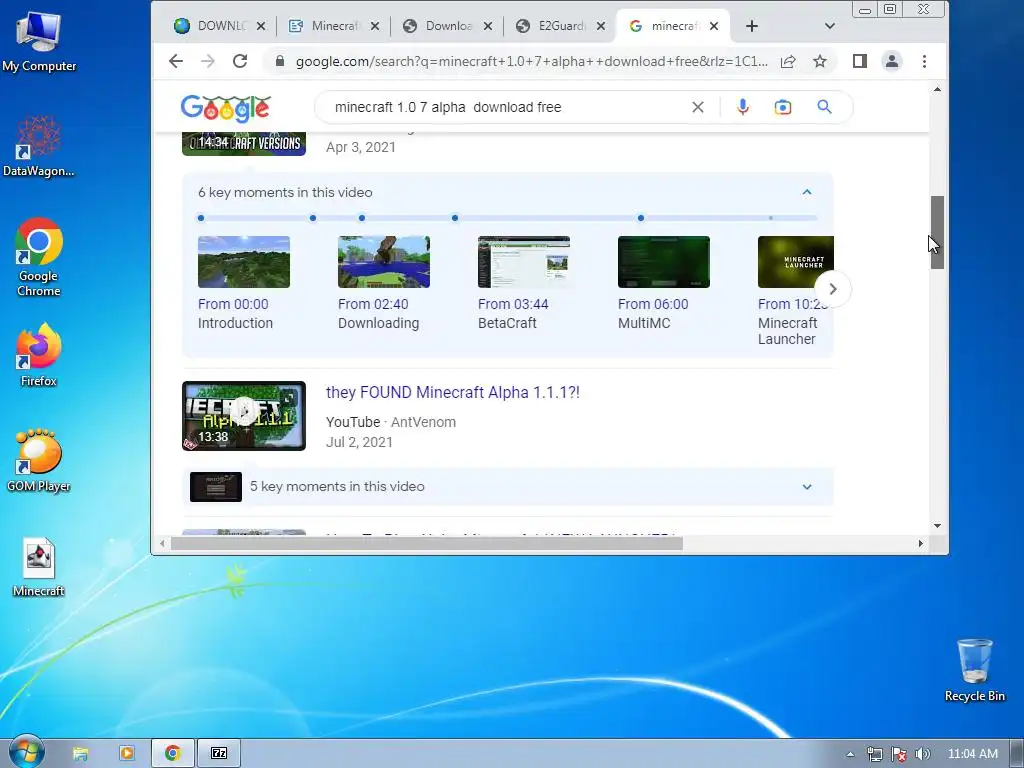
Task: Click the horizontal scrollbar thumb
Action: coord(426,543)
